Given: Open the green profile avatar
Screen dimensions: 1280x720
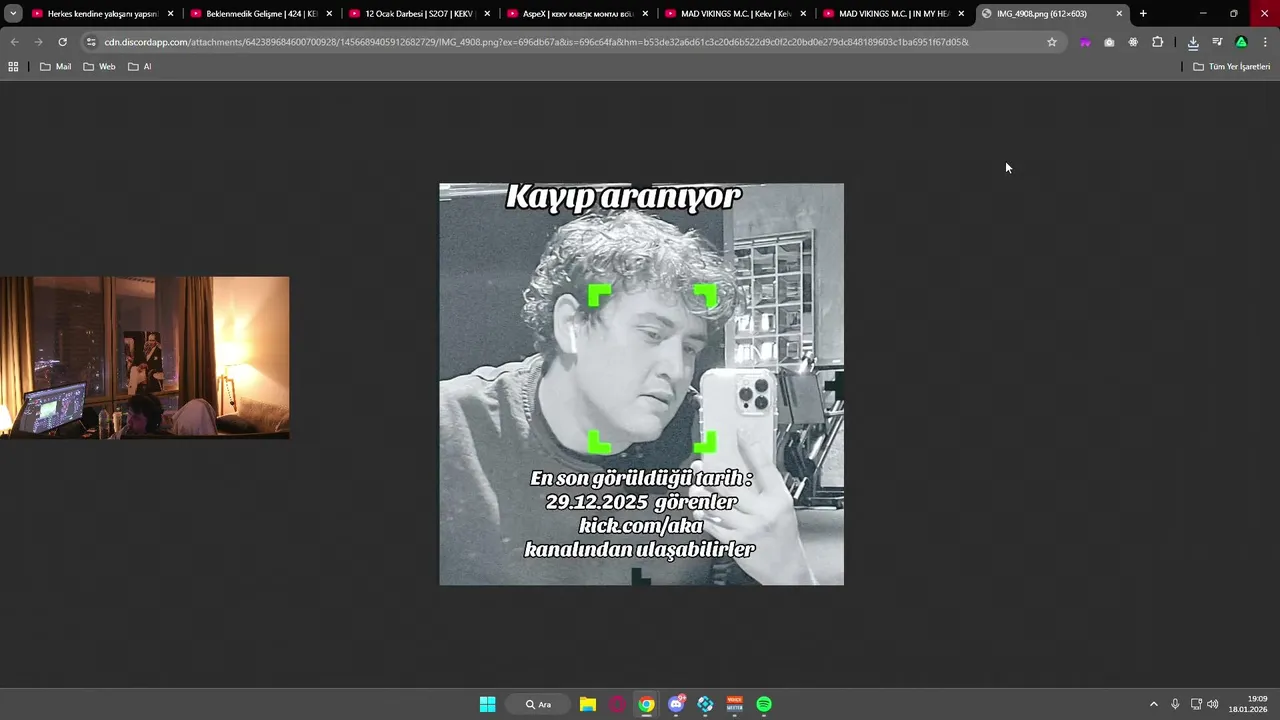Looking at the screenshot, I should pos(1241,42).
